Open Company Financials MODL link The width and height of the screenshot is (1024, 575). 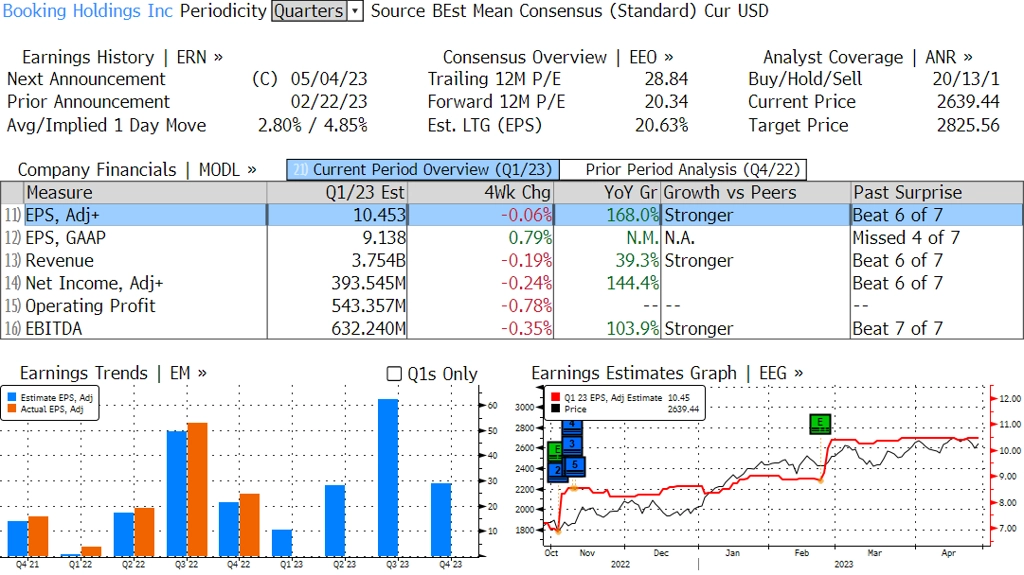click(137, 170)
